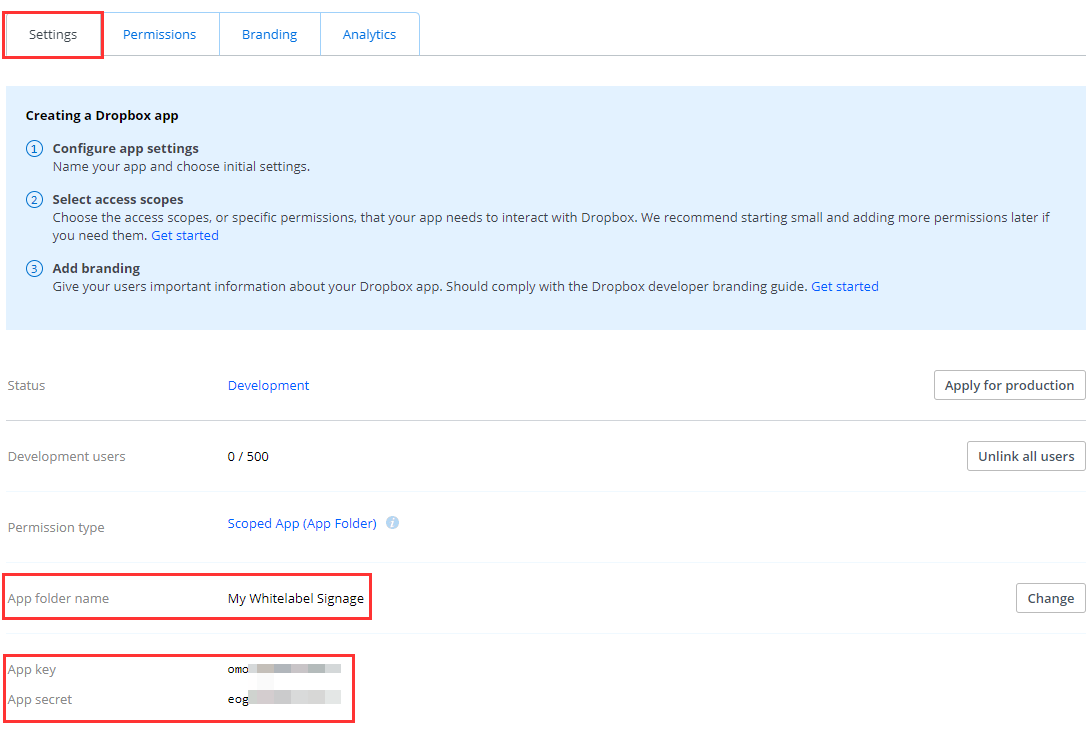Image resolution: width=1087 pixels, height=731 pixels.
Task: Open the Scoped App (App Folder) link
Action: [x=302, y=524]
